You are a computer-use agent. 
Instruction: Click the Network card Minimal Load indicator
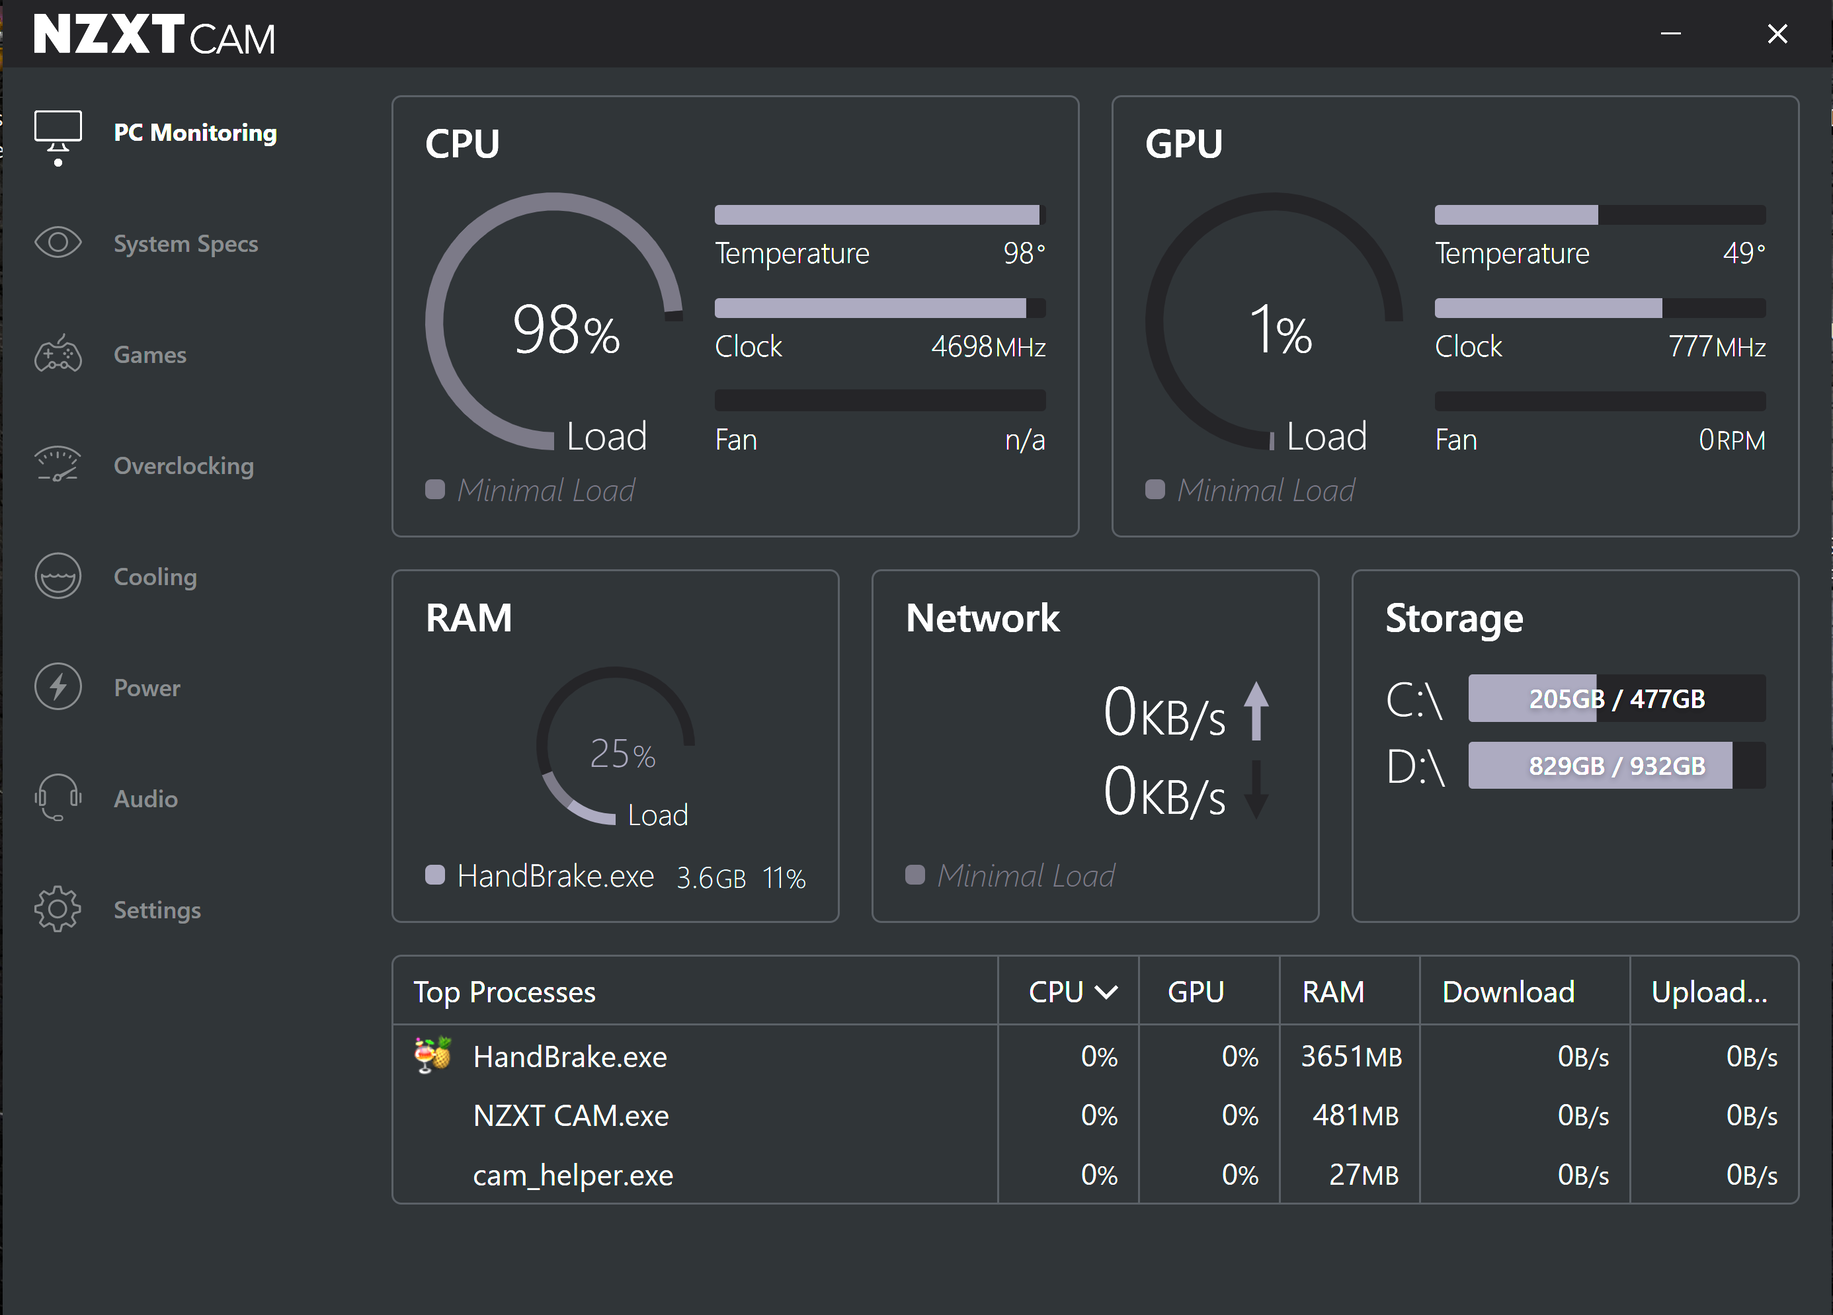[x=1011, y=875]
